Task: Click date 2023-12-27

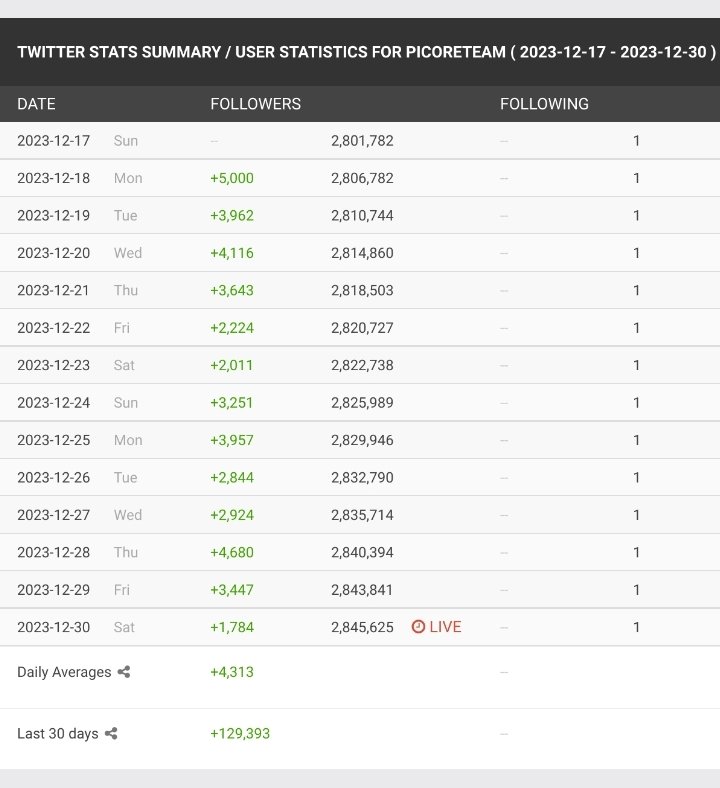Action: tap(53, 515)
